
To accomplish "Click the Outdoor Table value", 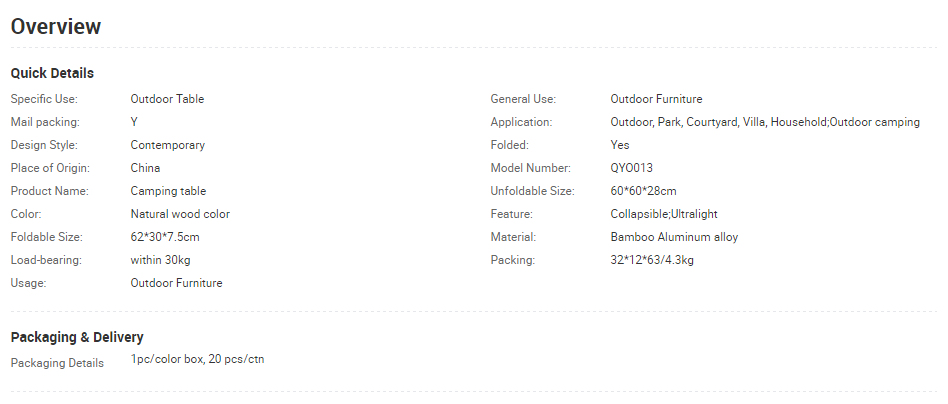I will click(x=167, y=99).
